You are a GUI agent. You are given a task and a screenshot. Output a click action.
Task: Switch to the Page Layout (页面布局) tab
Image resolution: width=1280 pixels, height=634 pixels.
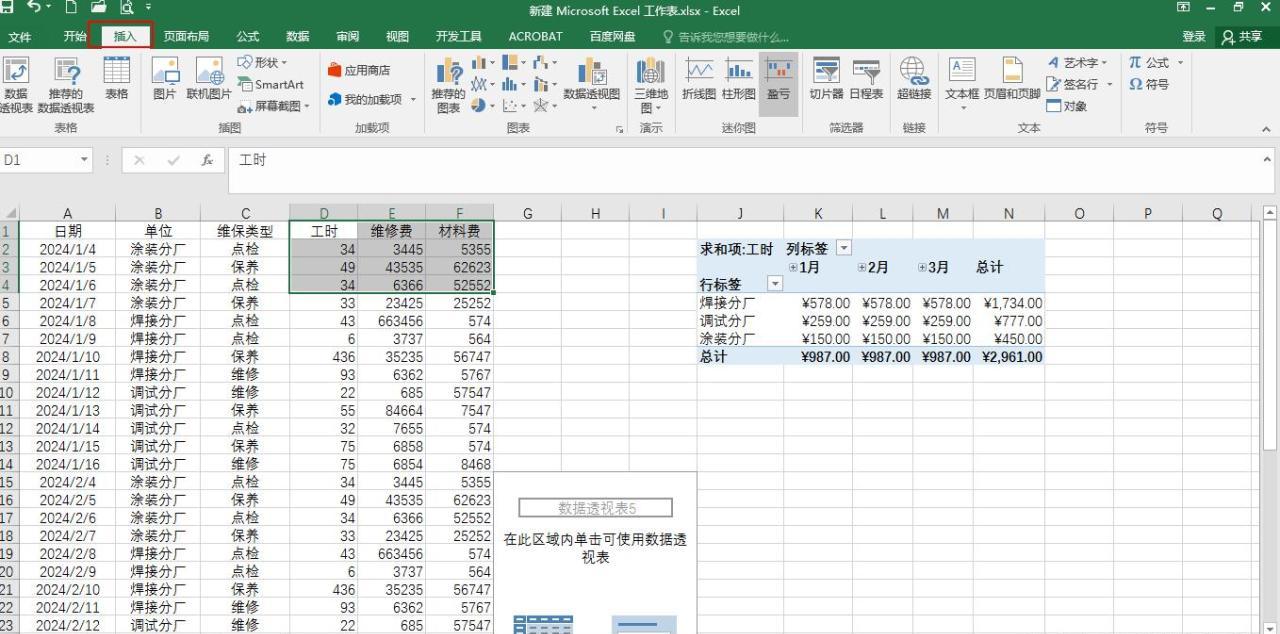tap(186, 37)
